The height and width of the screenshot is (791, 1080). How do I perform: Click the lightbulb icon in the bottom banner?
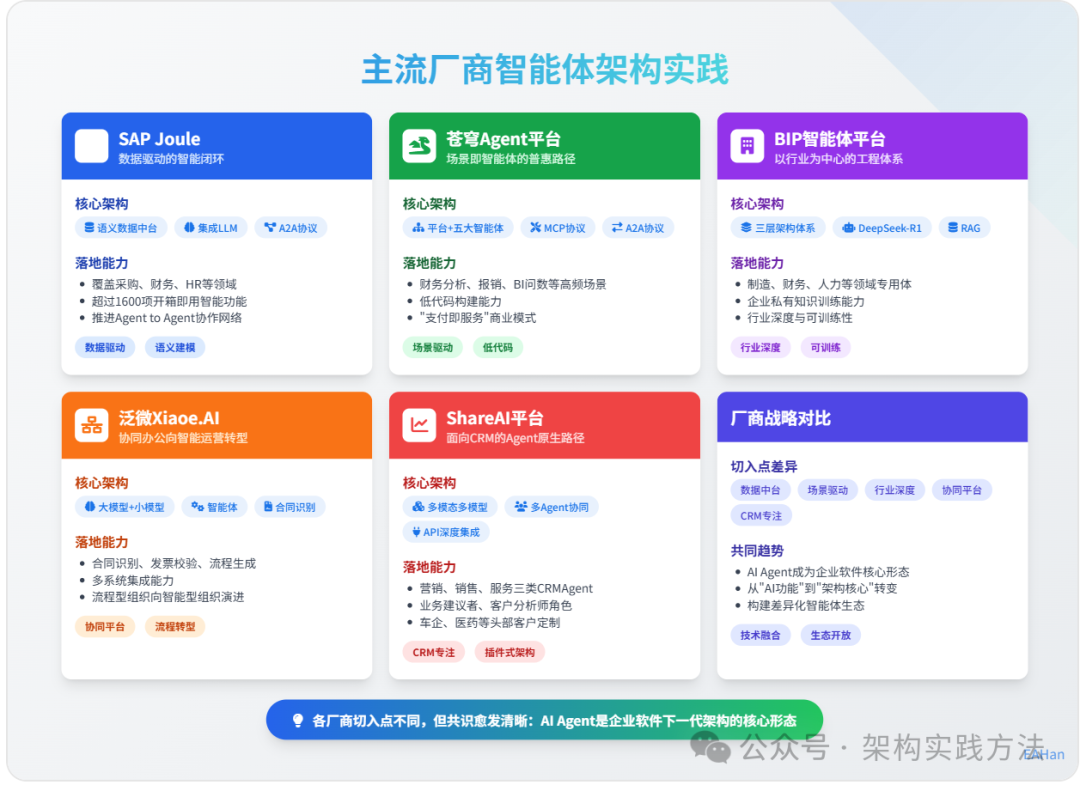[298, 721]
